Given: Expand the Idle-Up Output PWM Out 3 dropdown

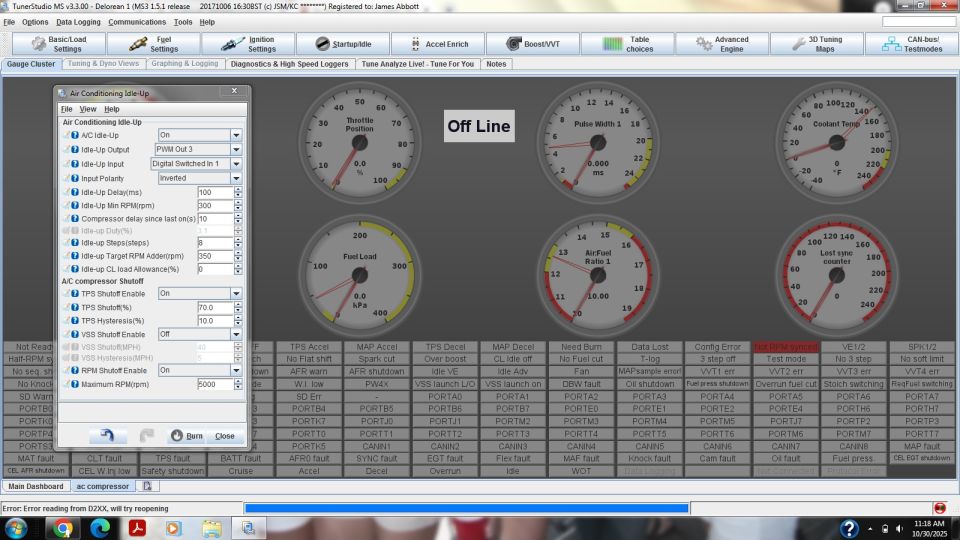Looking at the screenshot, I should point(236,149).
